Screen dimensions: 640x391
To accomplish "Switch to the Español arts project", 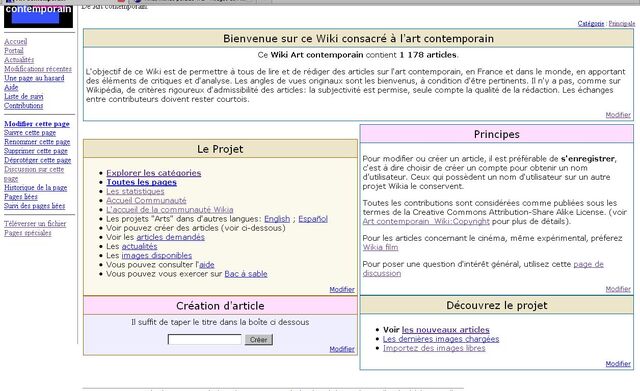I will click(x=313, y=219).
